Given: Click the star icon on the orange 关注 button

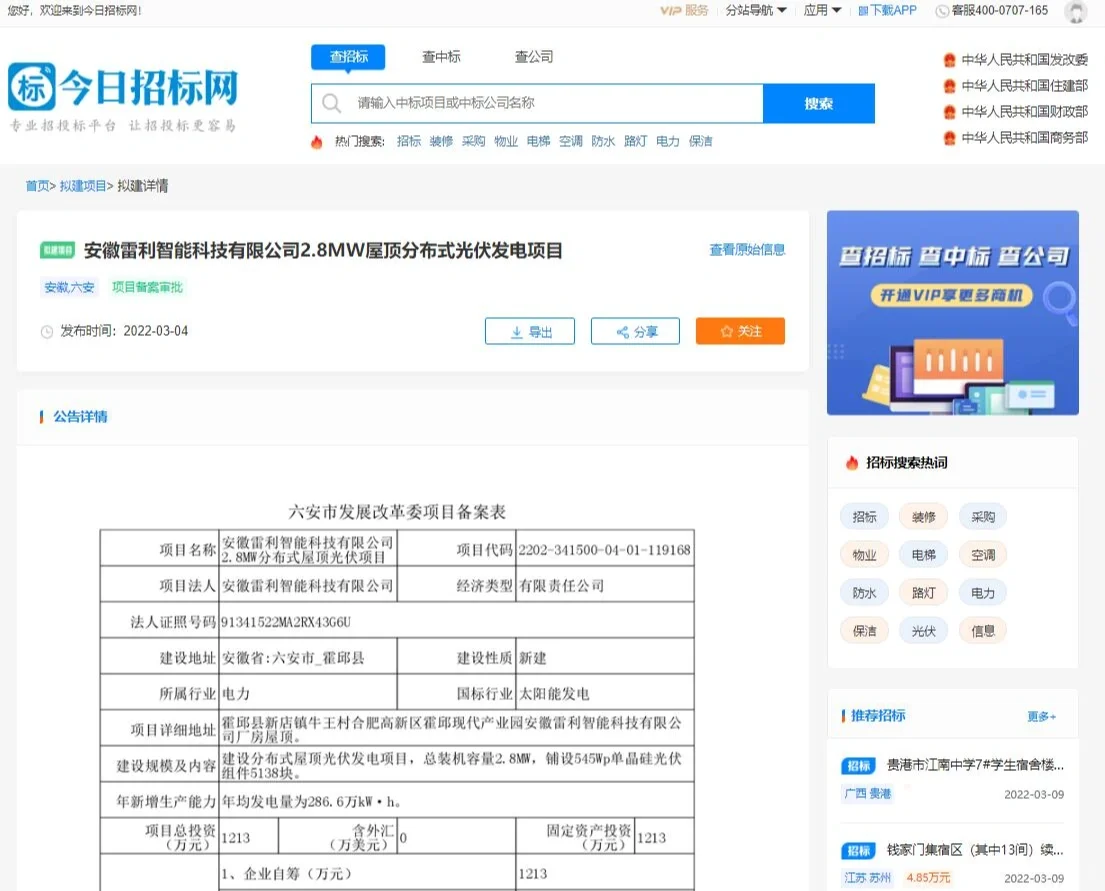Looking at the screenshot, I should pyautogui.click(x=725, y=330).
